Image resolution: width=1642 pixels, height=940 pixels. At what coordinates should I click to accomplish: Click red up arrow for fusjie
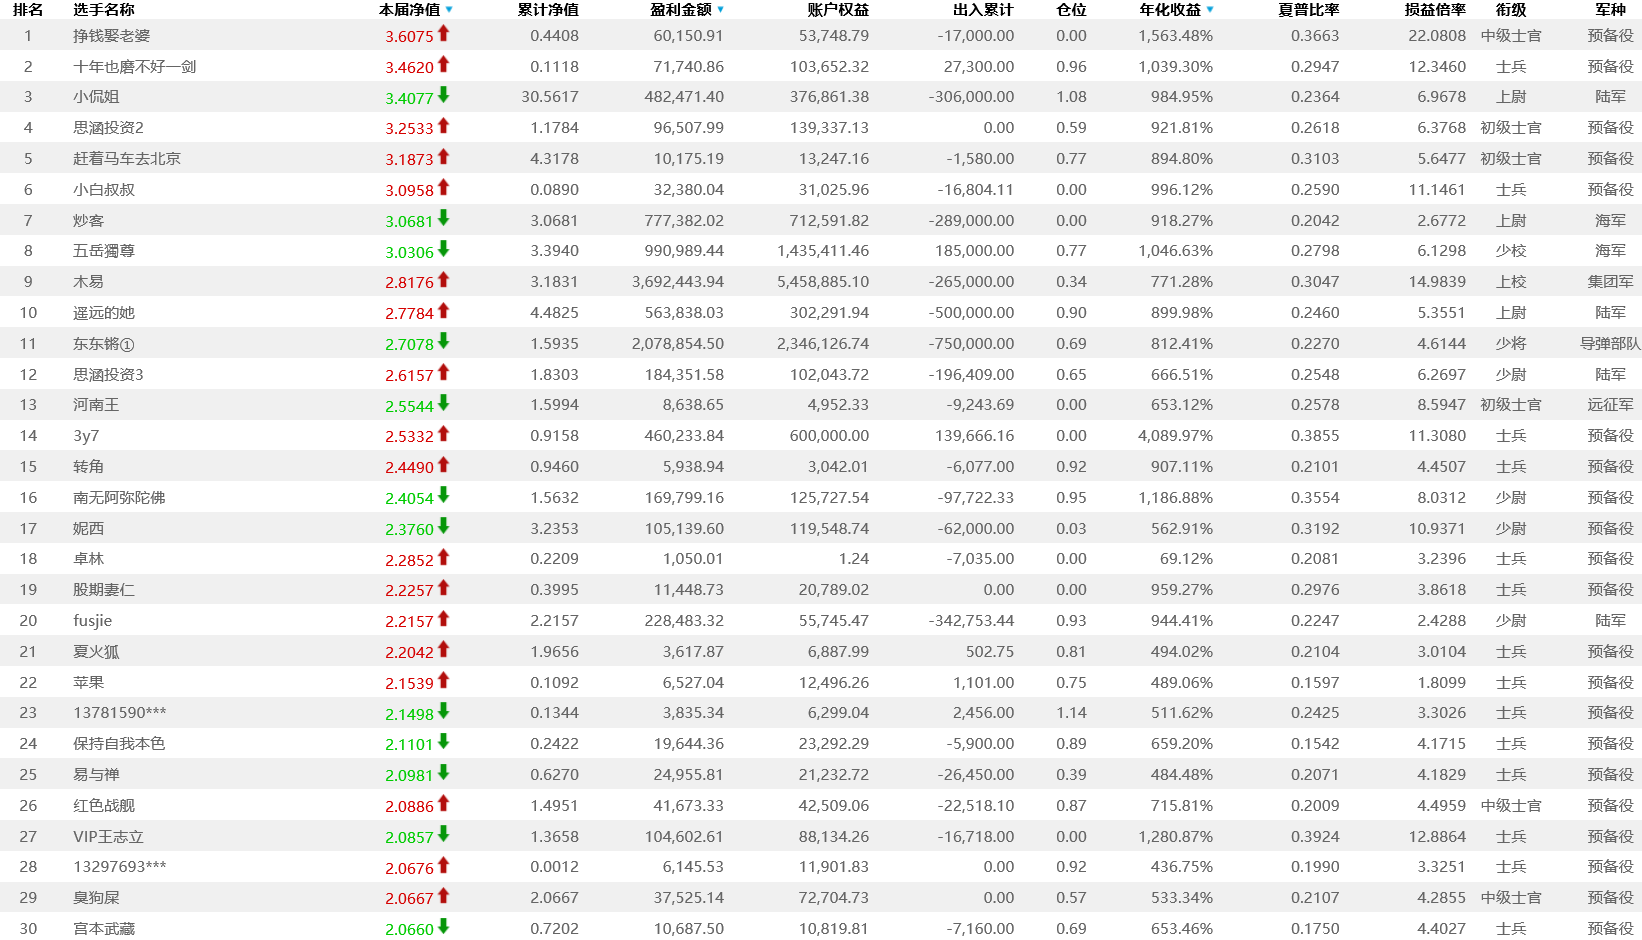click(443, 619)
